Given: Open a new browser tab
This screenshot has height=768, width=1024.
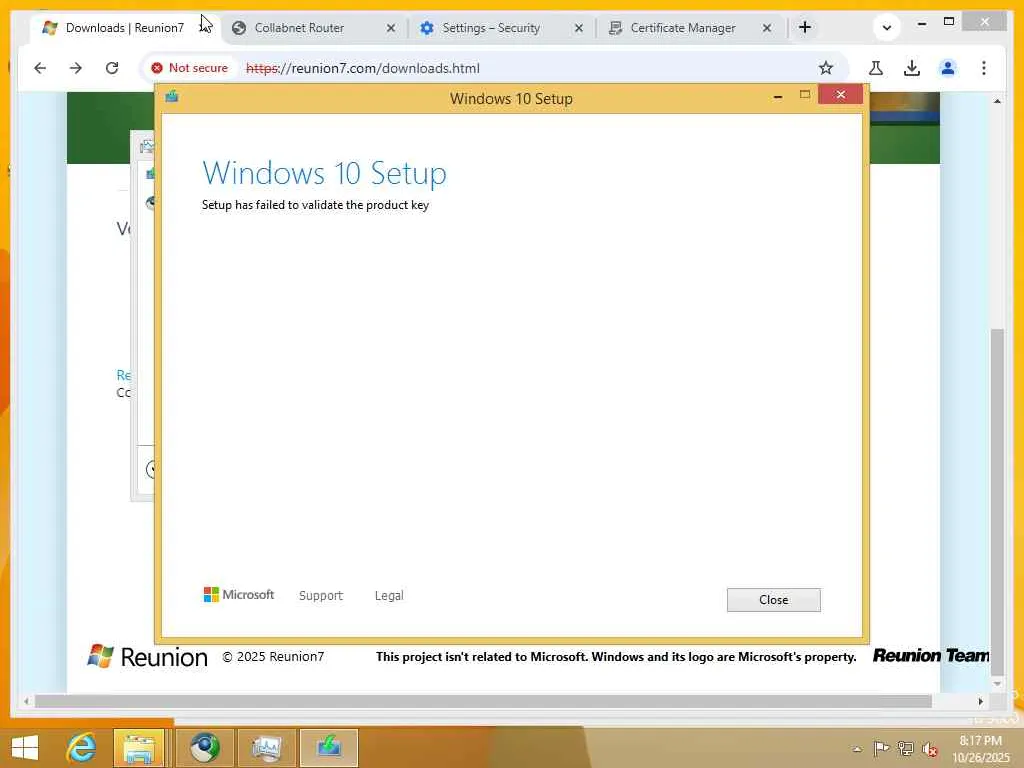Looking at the screenshot, I should (x=805, y=27).
